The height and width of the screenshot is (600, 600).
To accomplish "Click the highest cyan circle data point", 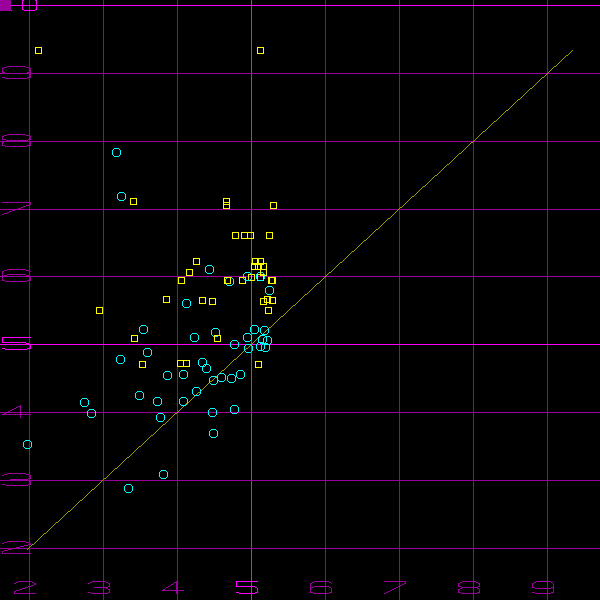I will (x=116, y=152).
